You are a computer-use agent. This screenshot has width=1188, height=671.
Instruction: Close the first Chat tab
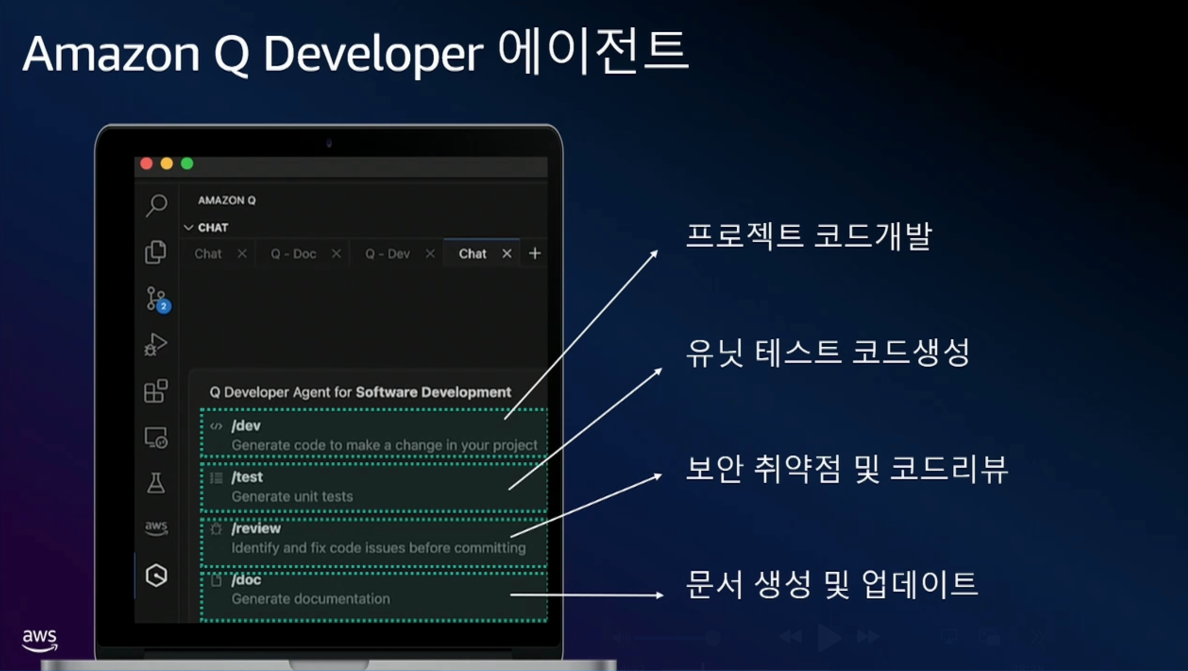[x=242, y=254]
